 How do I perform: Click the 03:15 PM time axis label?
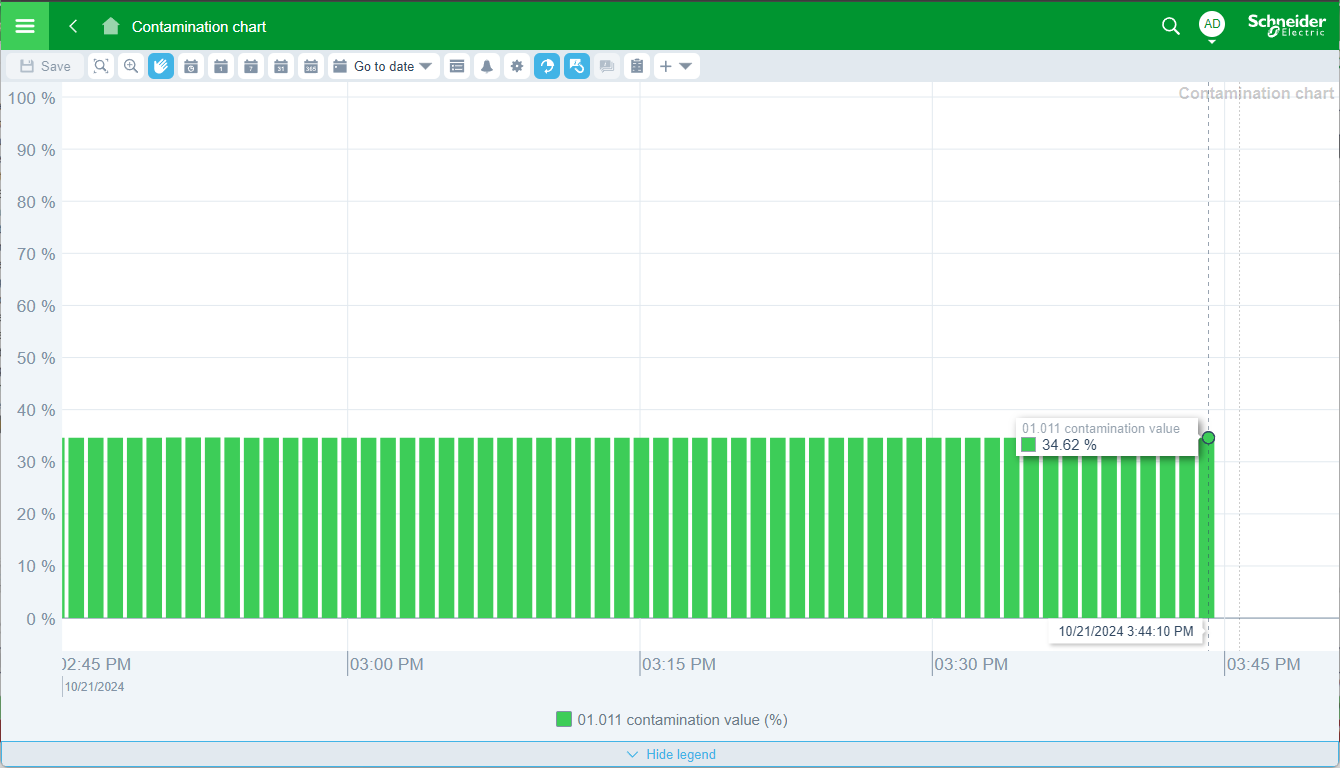click(678, 664)
